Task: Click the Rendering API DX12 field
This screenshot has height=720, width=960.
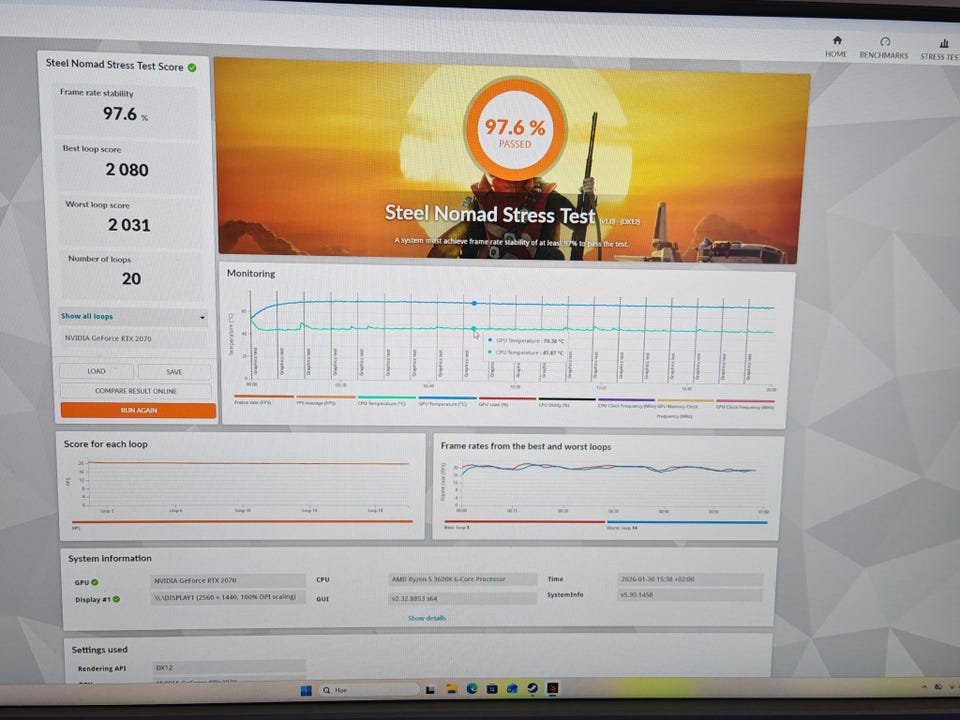Action: 229,667
